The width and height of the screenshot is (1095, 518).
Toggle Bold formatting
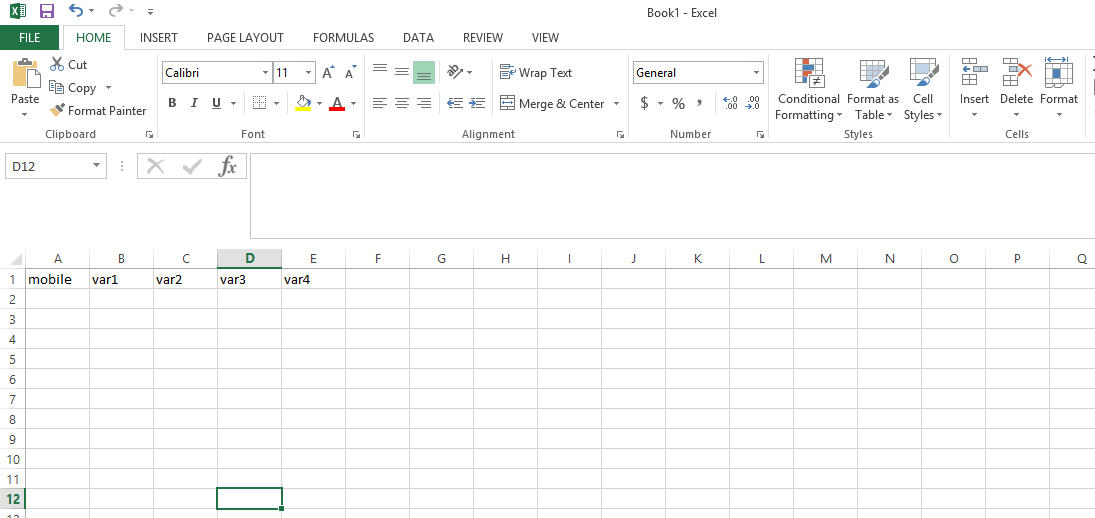[x=172, y=103]
